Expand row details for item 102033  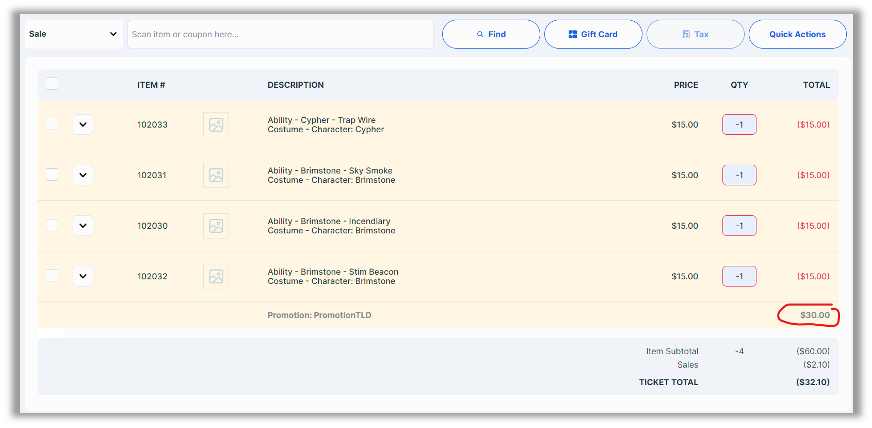83,125
